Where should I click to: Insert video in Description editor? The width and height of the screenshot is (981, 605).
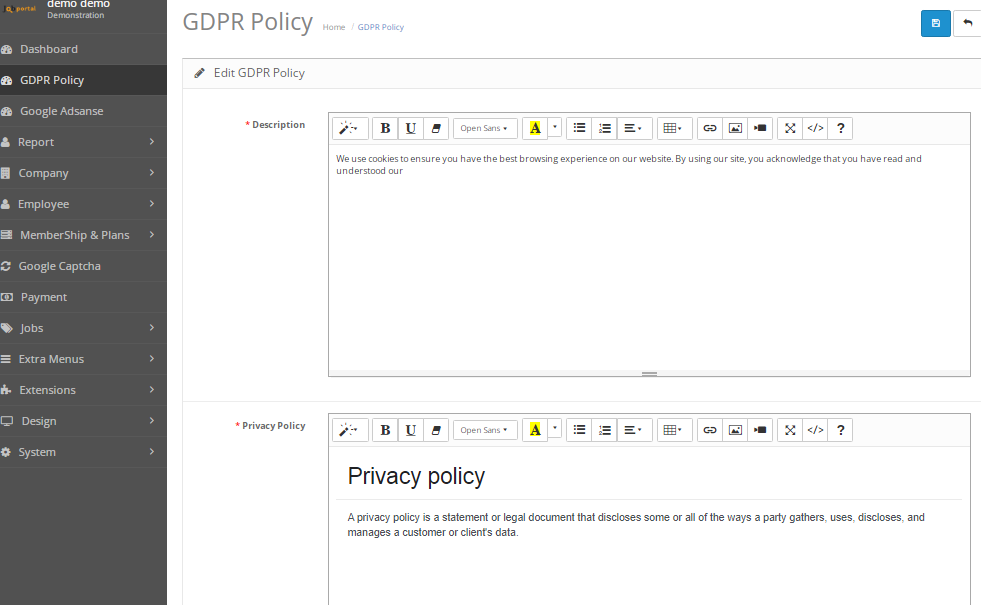click(760, 129)
